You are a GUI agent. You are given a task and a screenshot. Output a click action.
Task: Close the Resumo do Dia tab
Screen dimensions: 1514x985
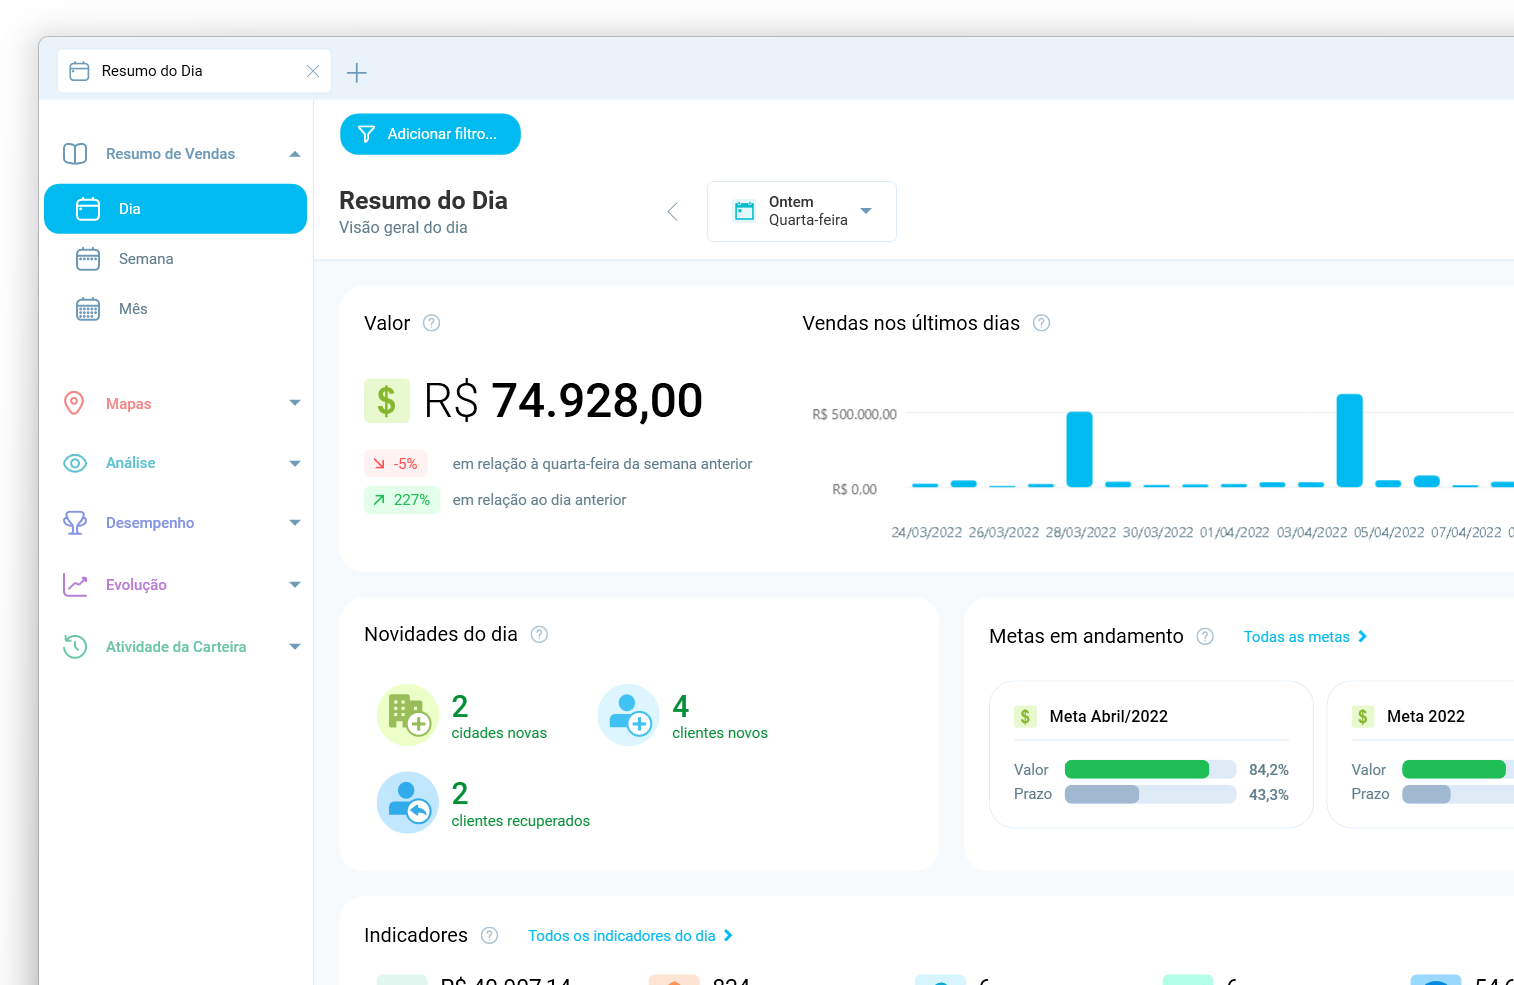[x=313, y=71]
